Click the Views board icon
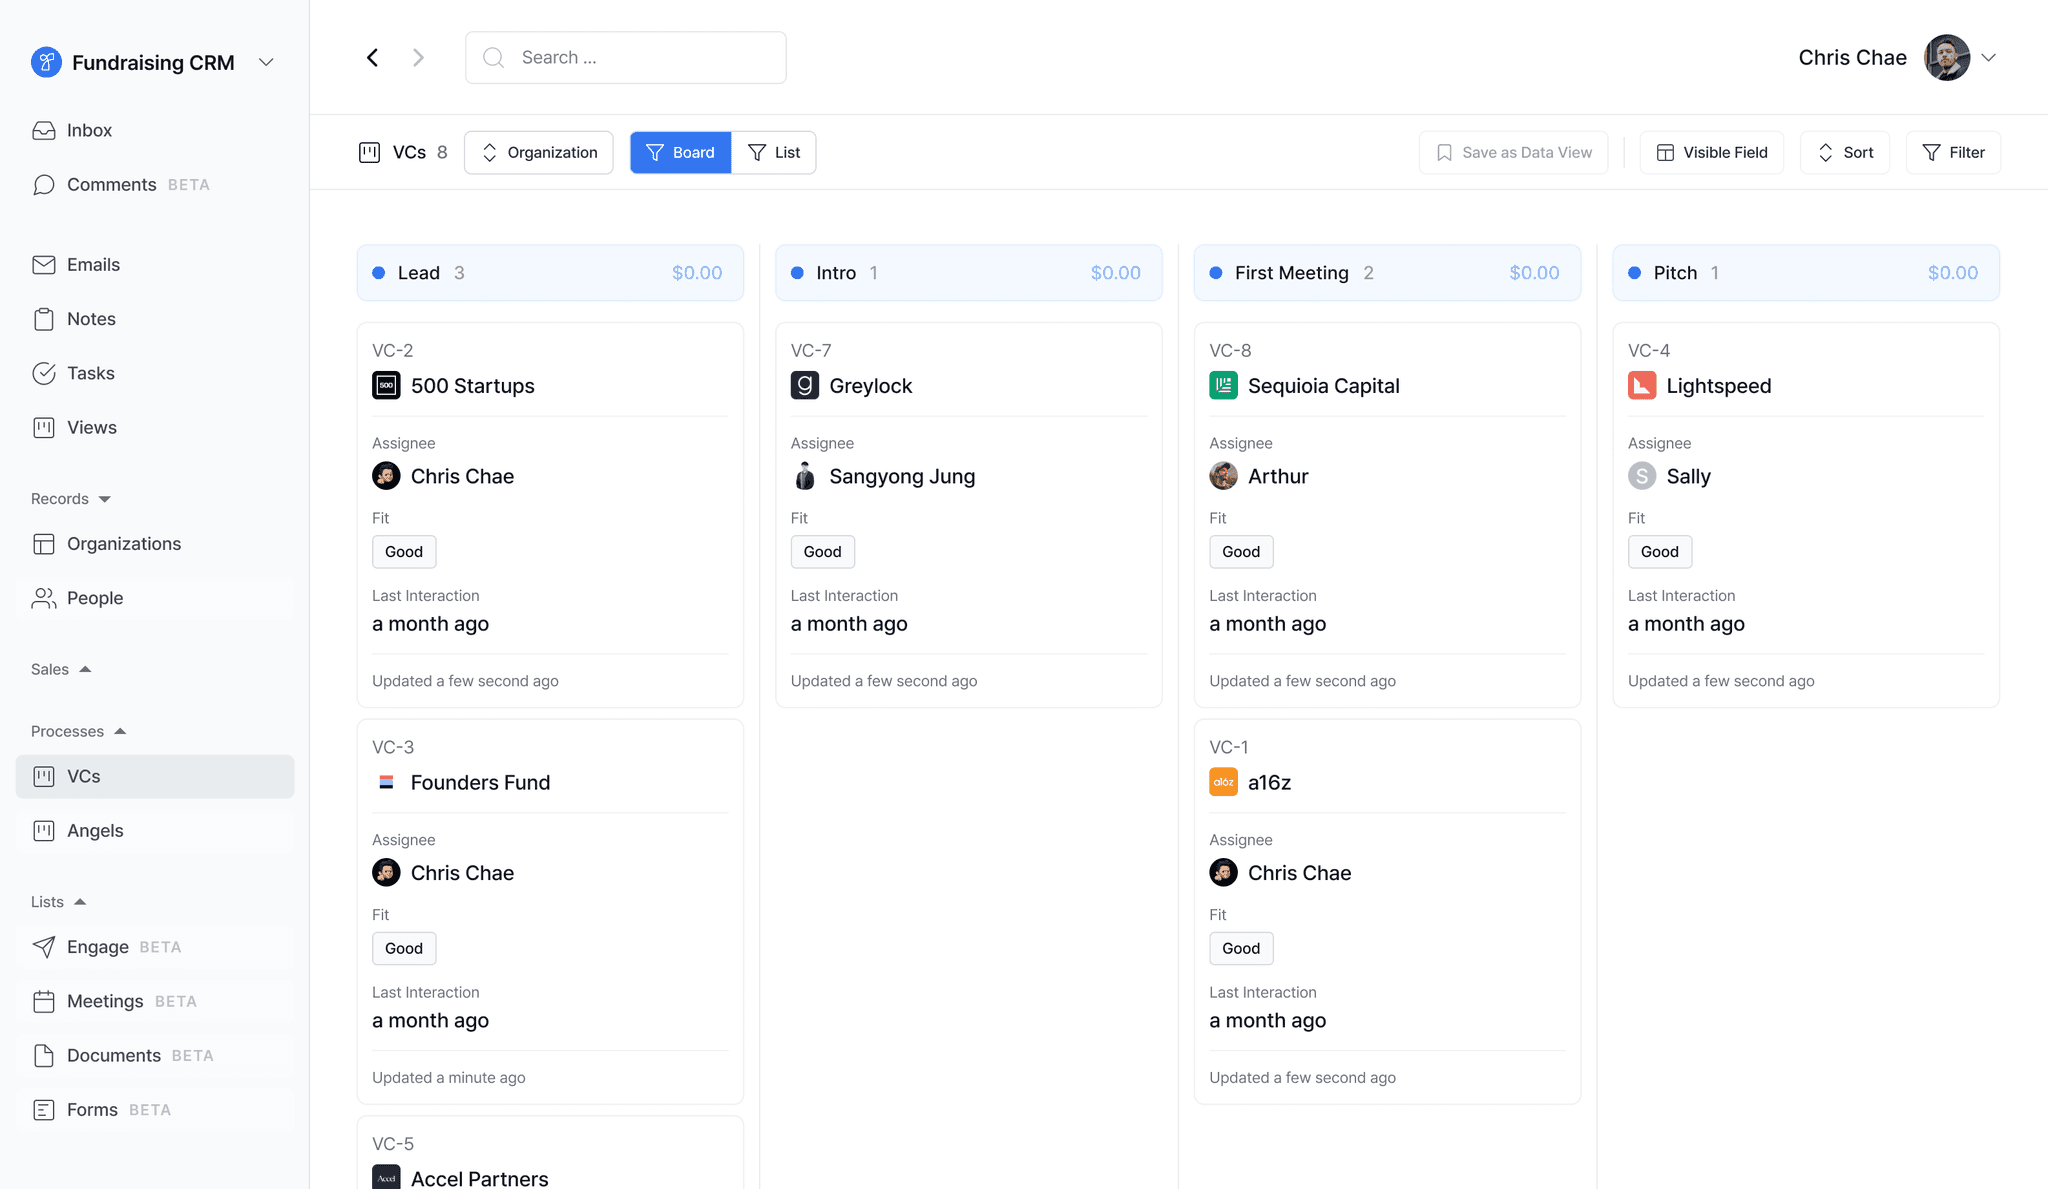 [x=44, y=427]
